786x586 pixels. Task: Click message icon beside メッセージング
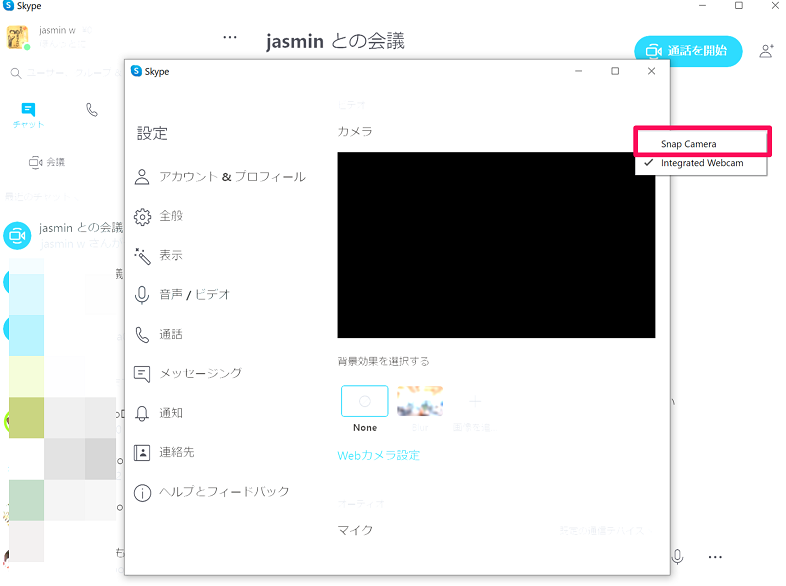tap(142, 374)
